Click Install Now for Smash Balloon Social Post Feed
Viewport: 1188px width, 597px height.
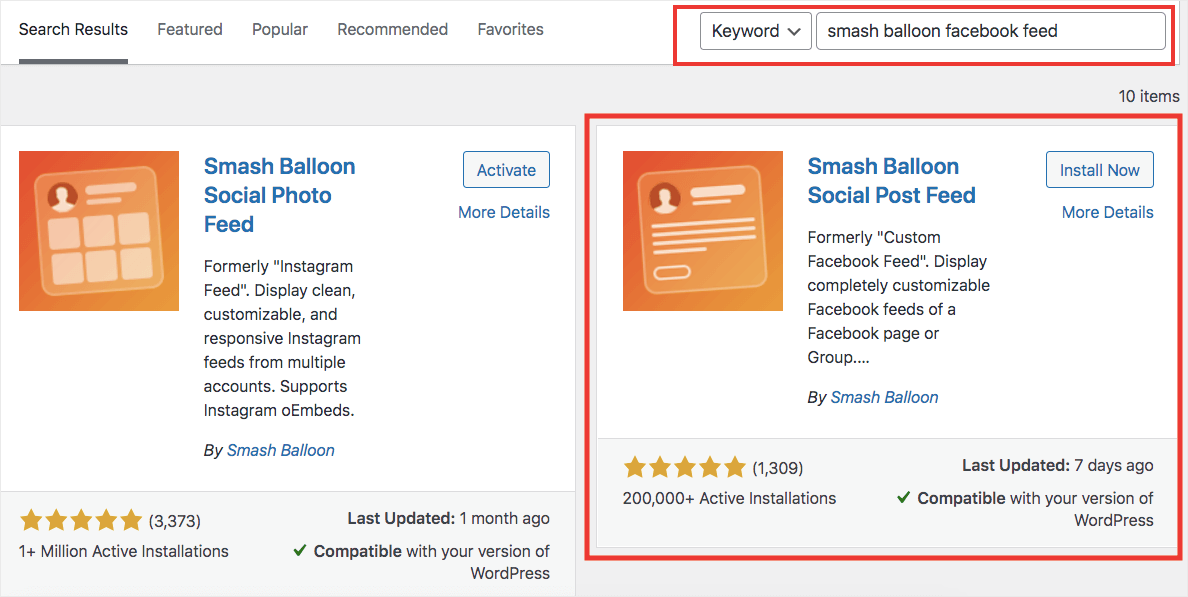pos(1099,169)
